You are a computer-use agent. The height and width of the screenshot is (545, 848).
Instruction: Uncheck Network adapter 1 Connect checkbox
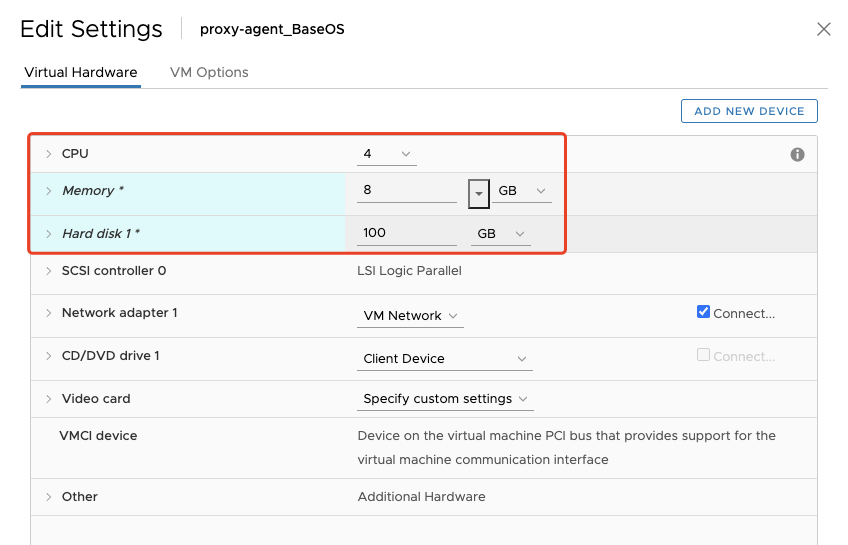(x=703, y=312)
